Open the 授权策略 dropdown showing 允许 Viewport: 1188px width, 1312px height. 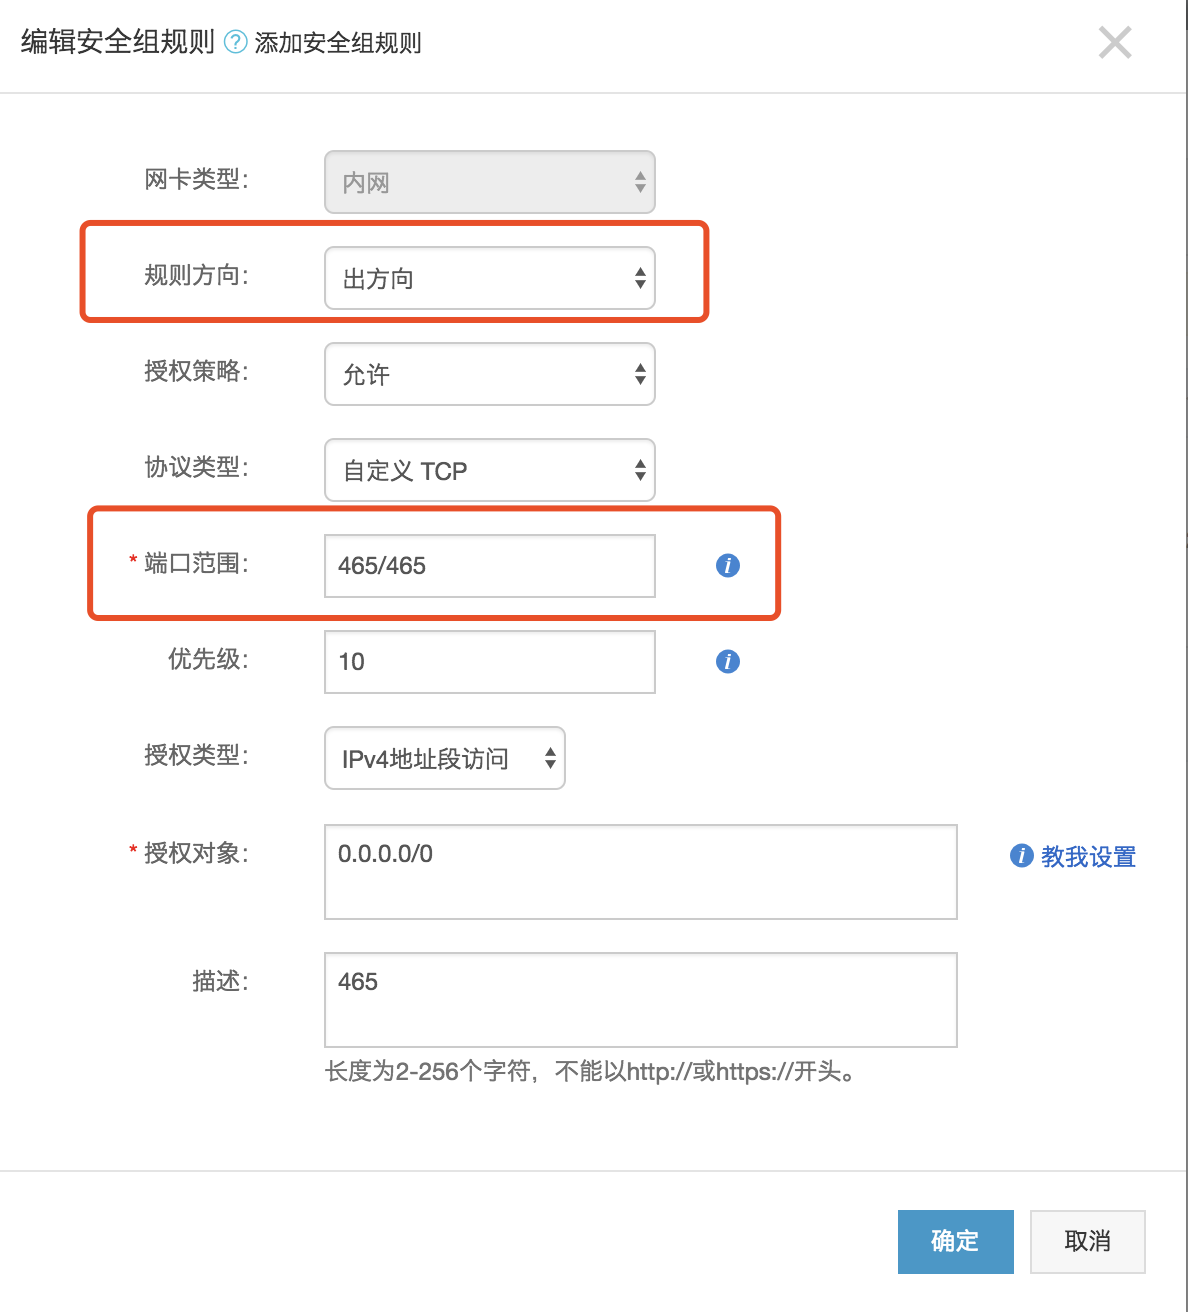pos(490,374)
